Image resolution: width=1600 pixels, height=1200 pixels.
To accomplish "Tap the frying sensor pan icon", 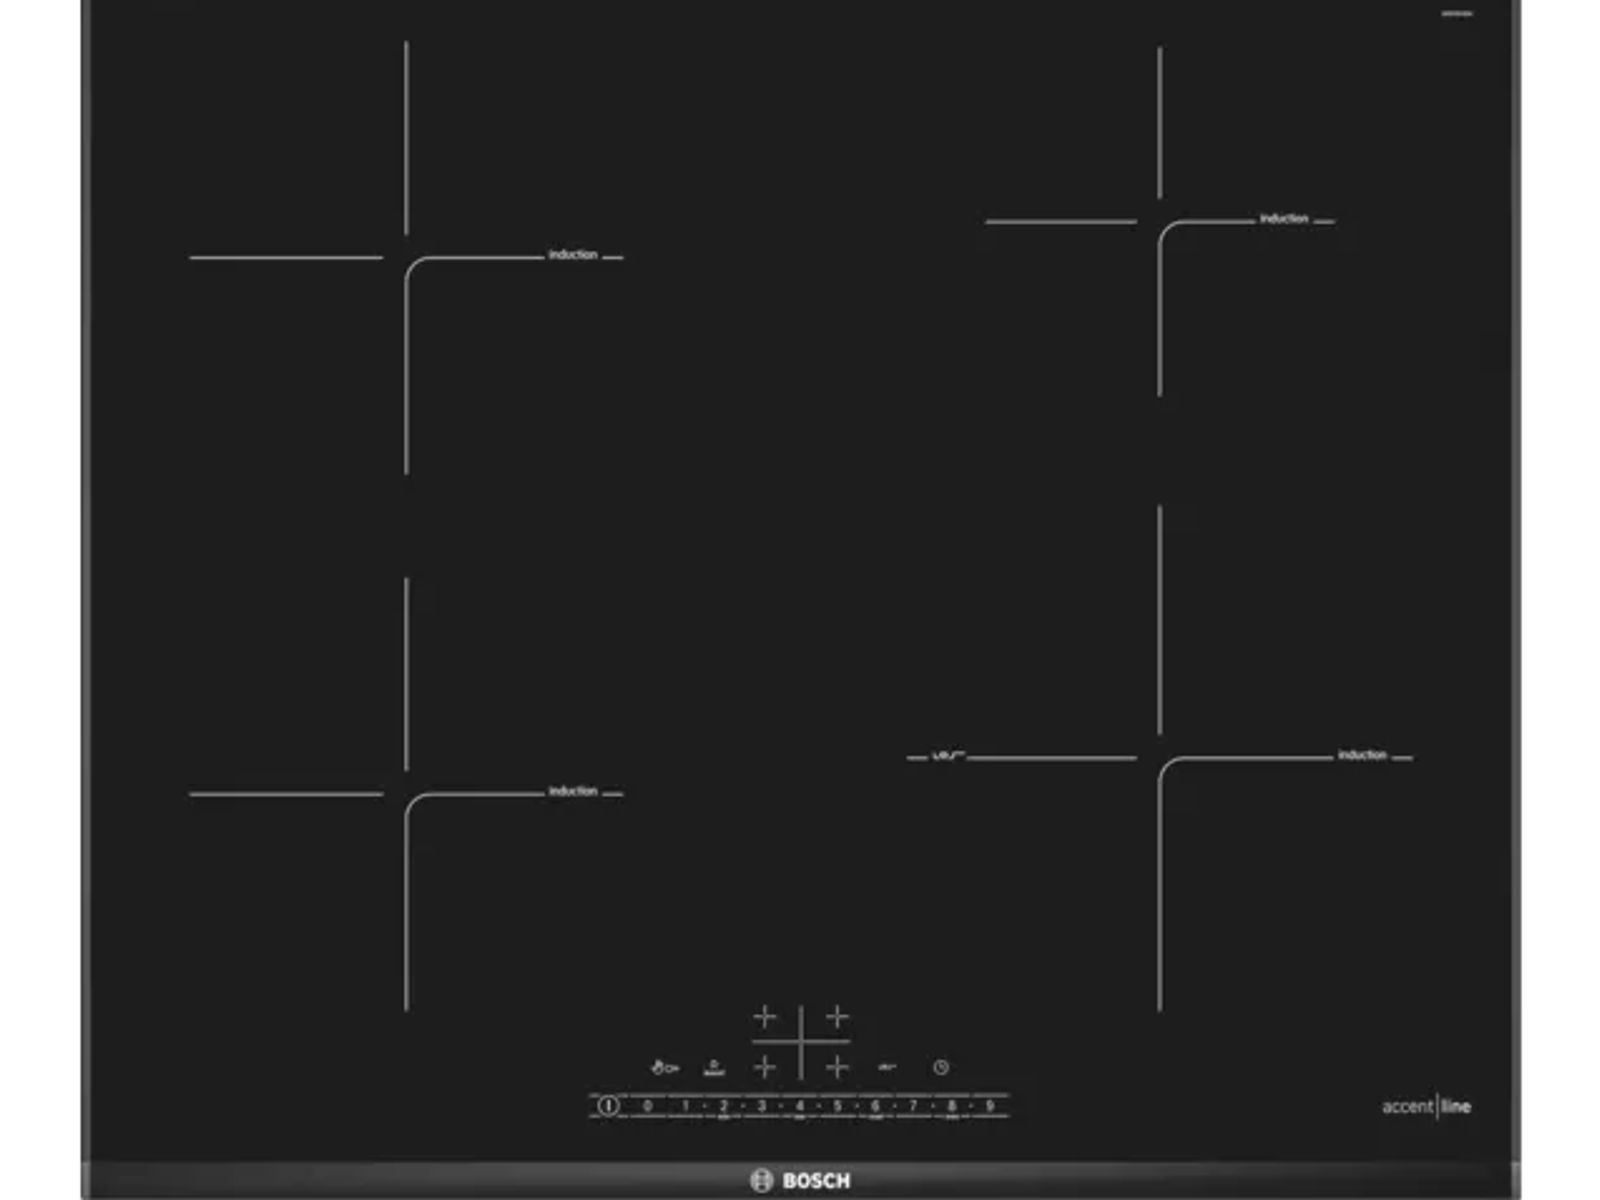I will click(887, 1067).
